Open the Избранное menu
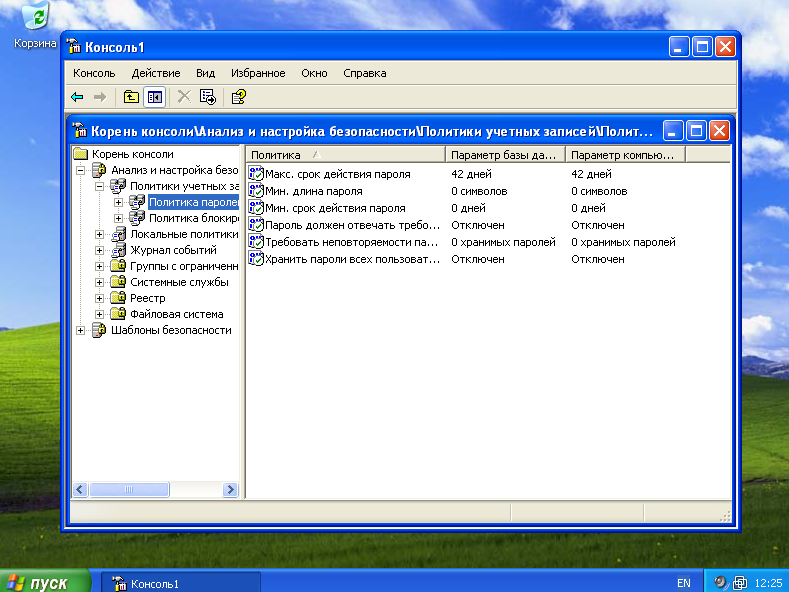Image resolution: width=789 pixels, height=592 pixels. pos(258,73)
